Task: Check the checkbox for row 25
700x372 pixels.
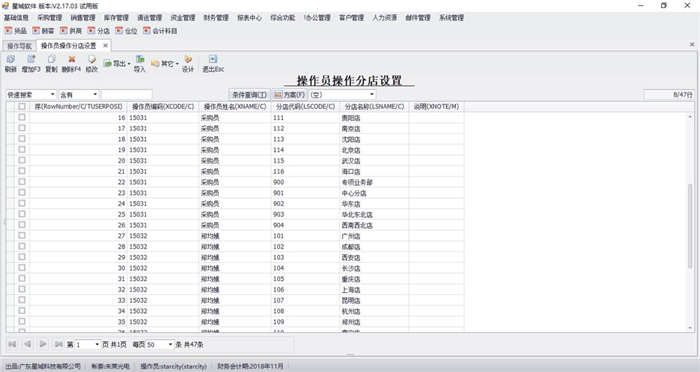Action: click(21, 214)
